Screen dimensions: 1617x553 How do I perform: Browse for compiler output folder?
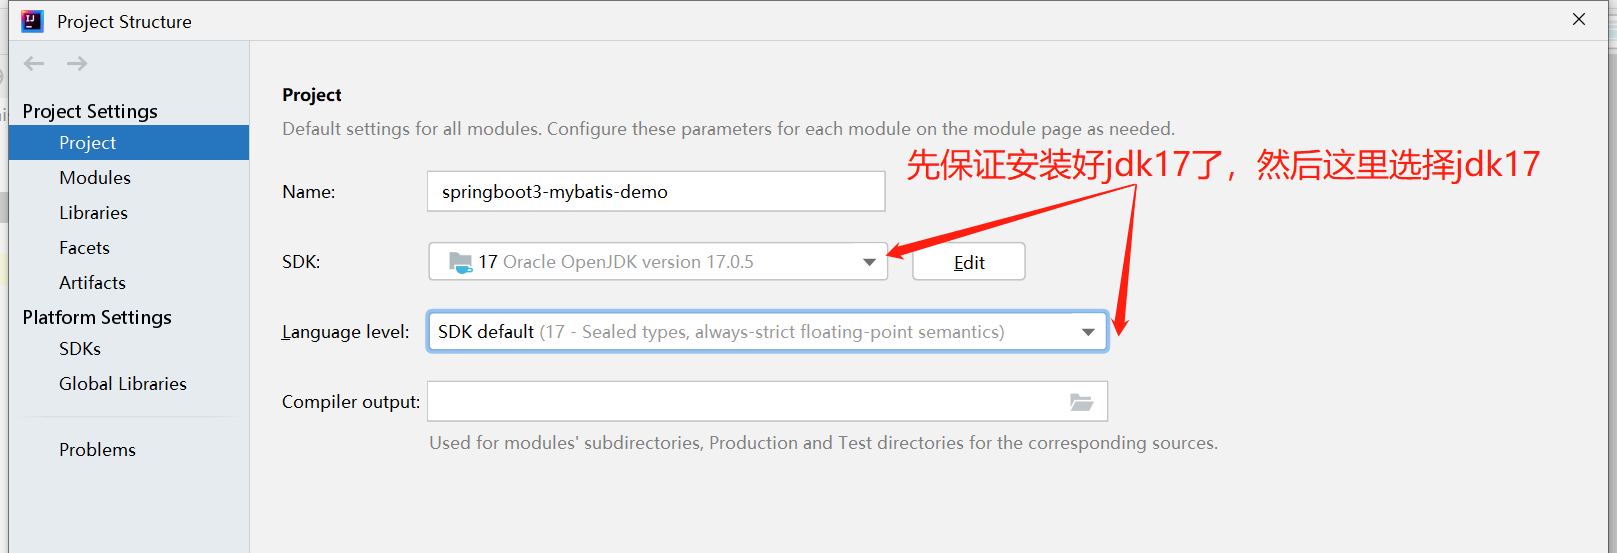point(1081,402)
